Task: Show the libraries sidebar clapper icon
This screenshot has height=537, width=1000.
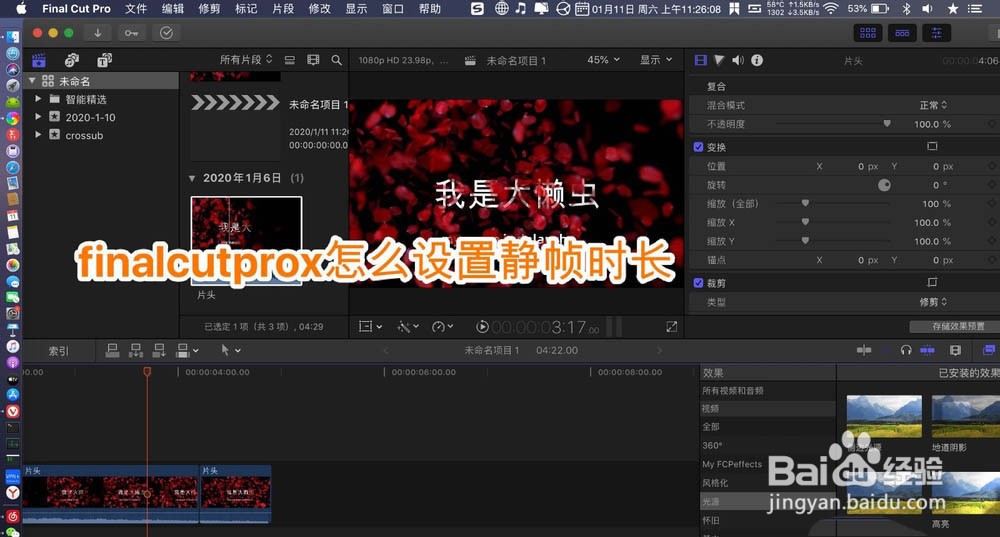Action: point(39,60)
